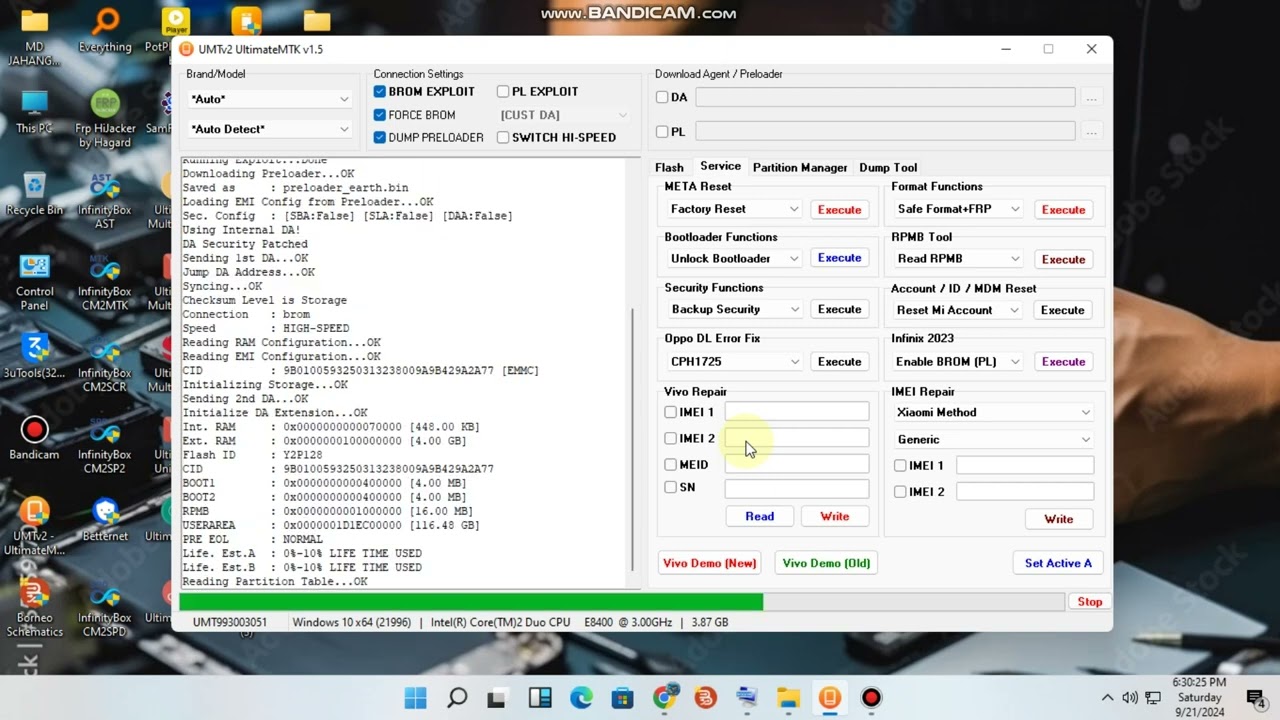1280x720 pixels.
Task: Tick the PL preloader checkbox
Action: click(x=662, y=131)
